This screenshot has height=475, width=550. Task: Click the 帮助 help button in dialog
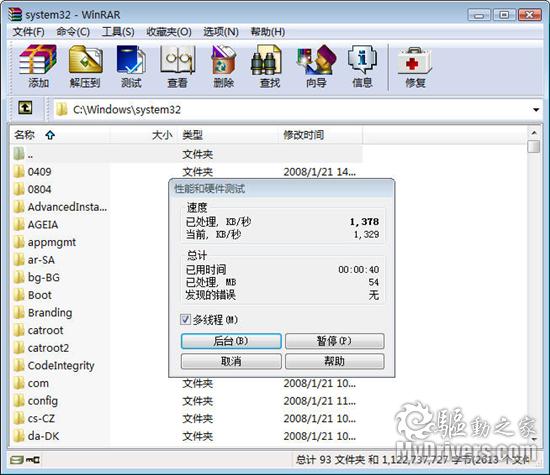click(x=335, y=361)
